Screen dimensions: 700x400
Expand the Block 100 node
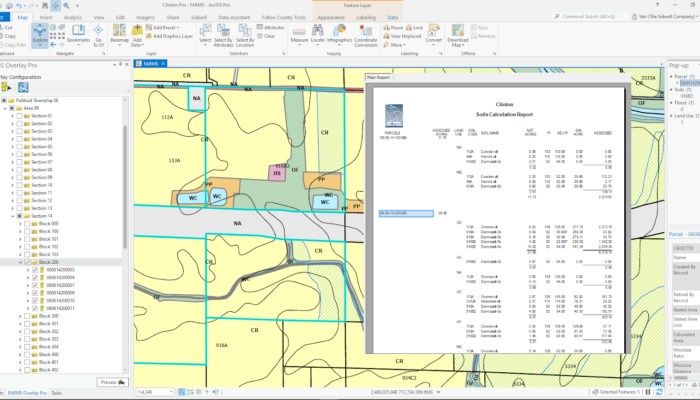click(x=20, y=231)
